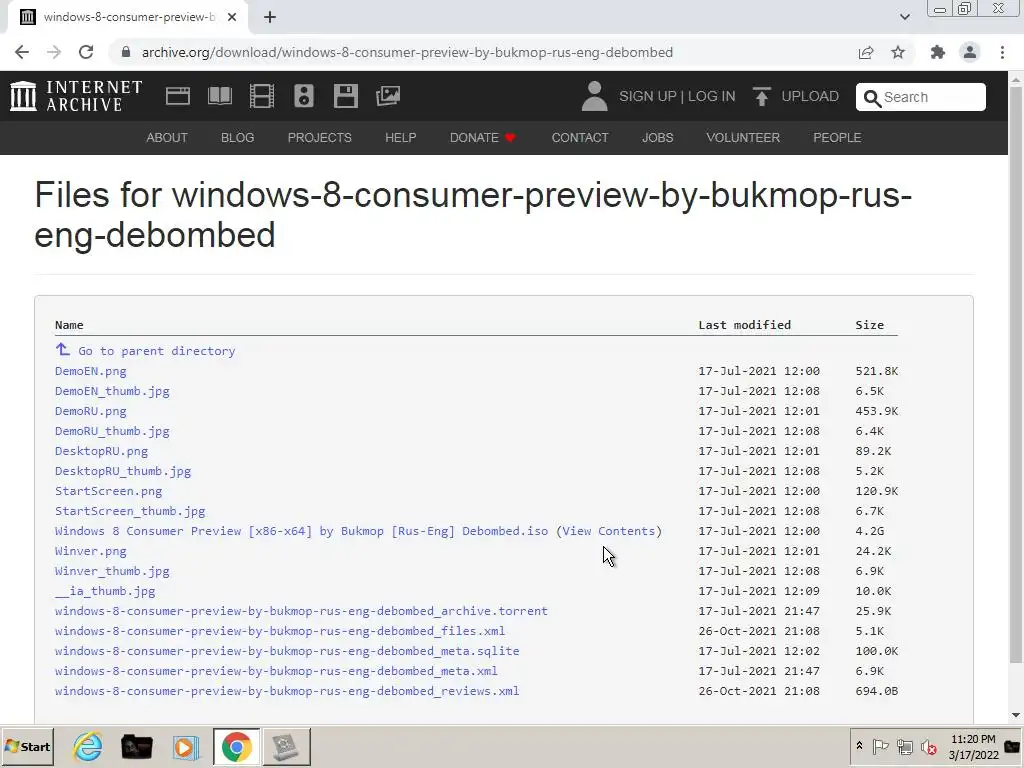Open the Texts book icon
Screen dimensions: 1024x768
(219, 96)
